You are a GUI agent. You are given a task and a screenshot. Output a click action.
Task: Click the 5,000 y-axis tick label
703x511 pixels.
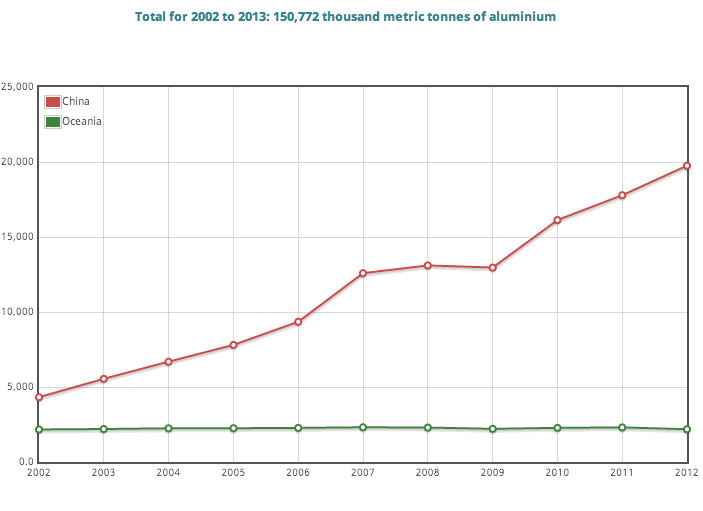(x=21, y=388)
